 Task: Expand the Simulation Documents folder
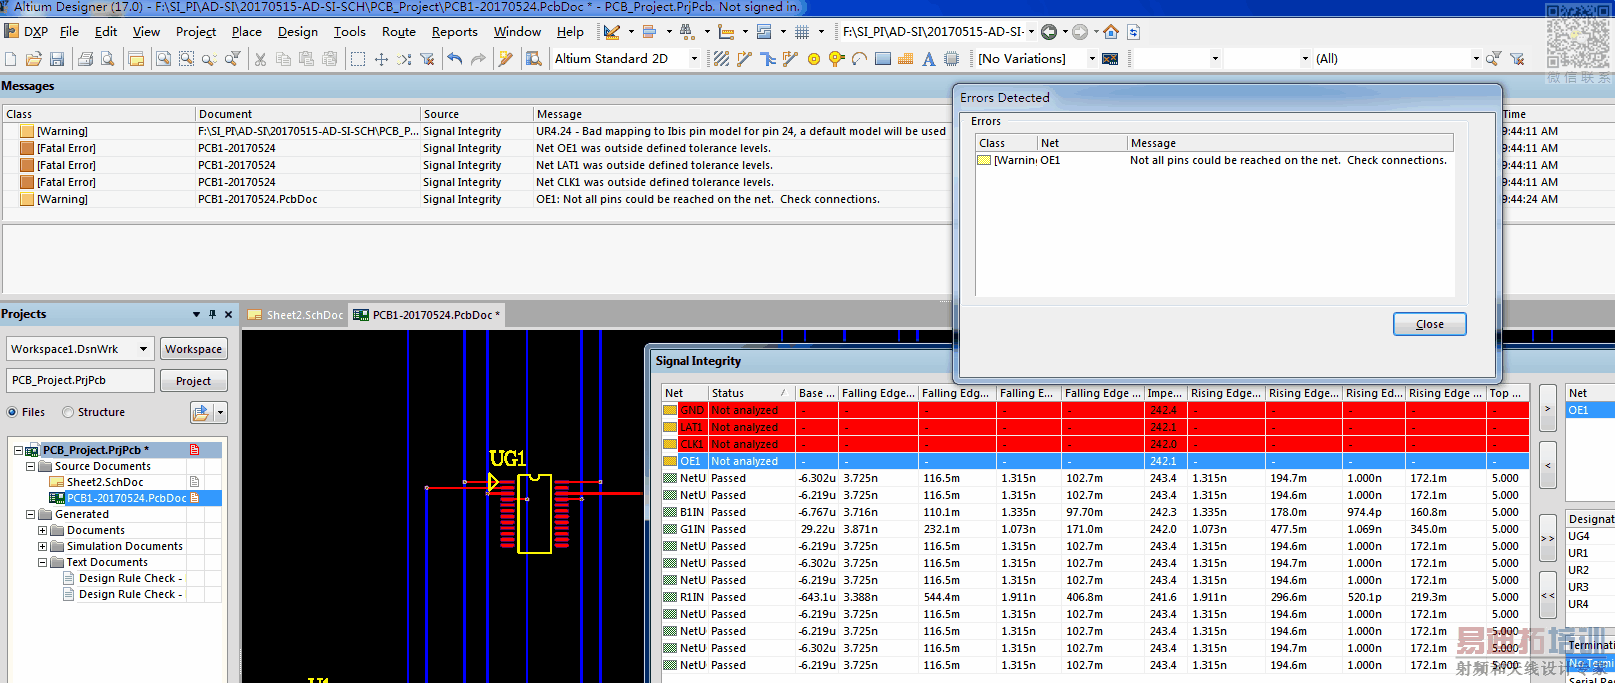pyautogui.click(x=42, y=546)
